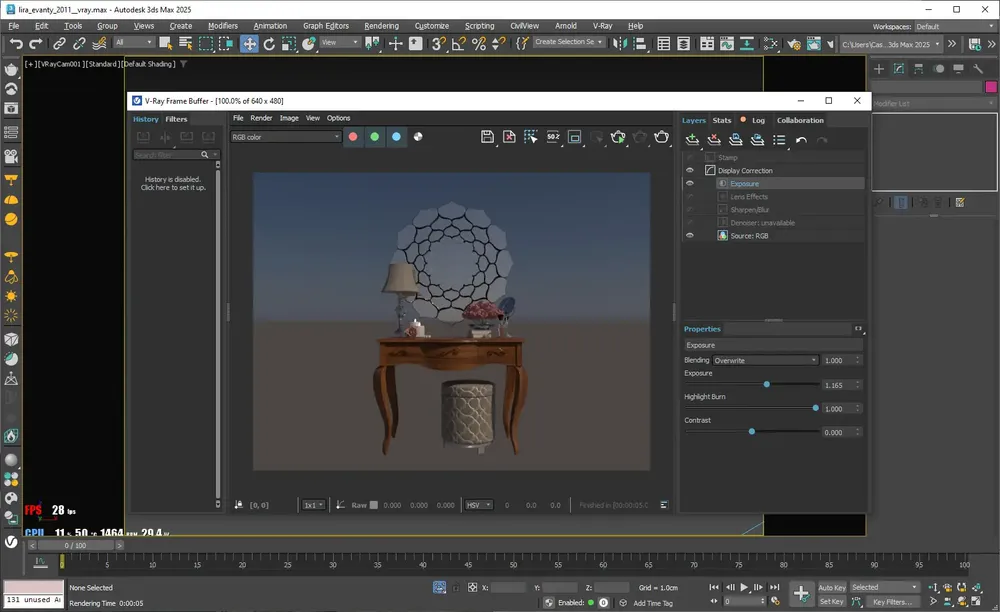Click the Auto Key button

(832, 587)
